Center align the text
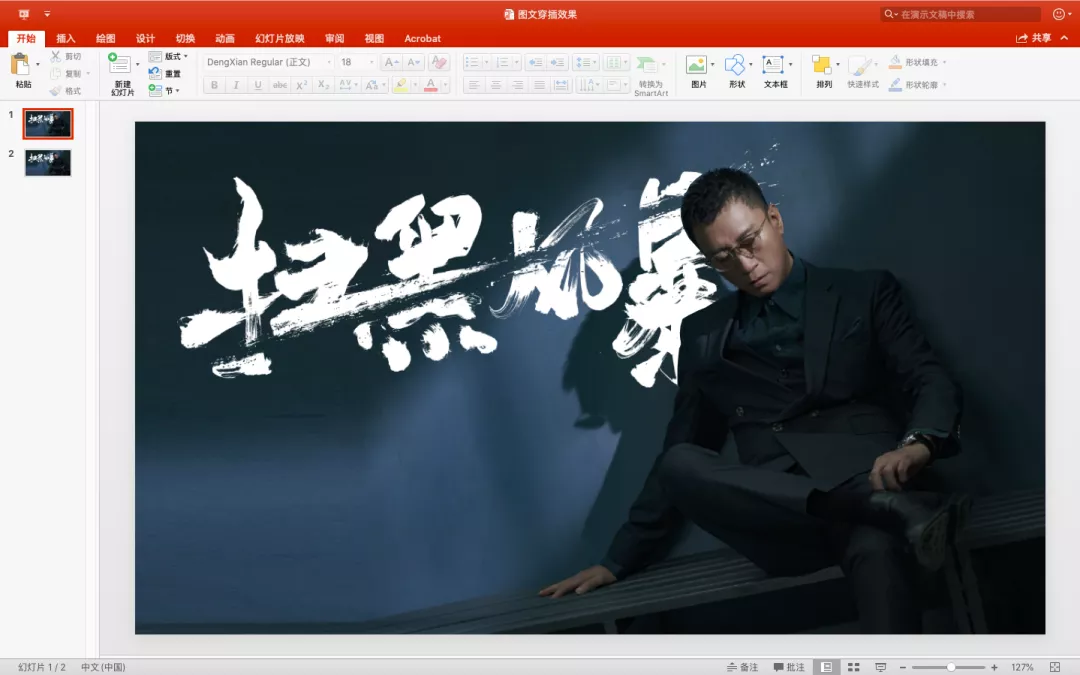This screenshot has height=675, width=1080. 496,85
